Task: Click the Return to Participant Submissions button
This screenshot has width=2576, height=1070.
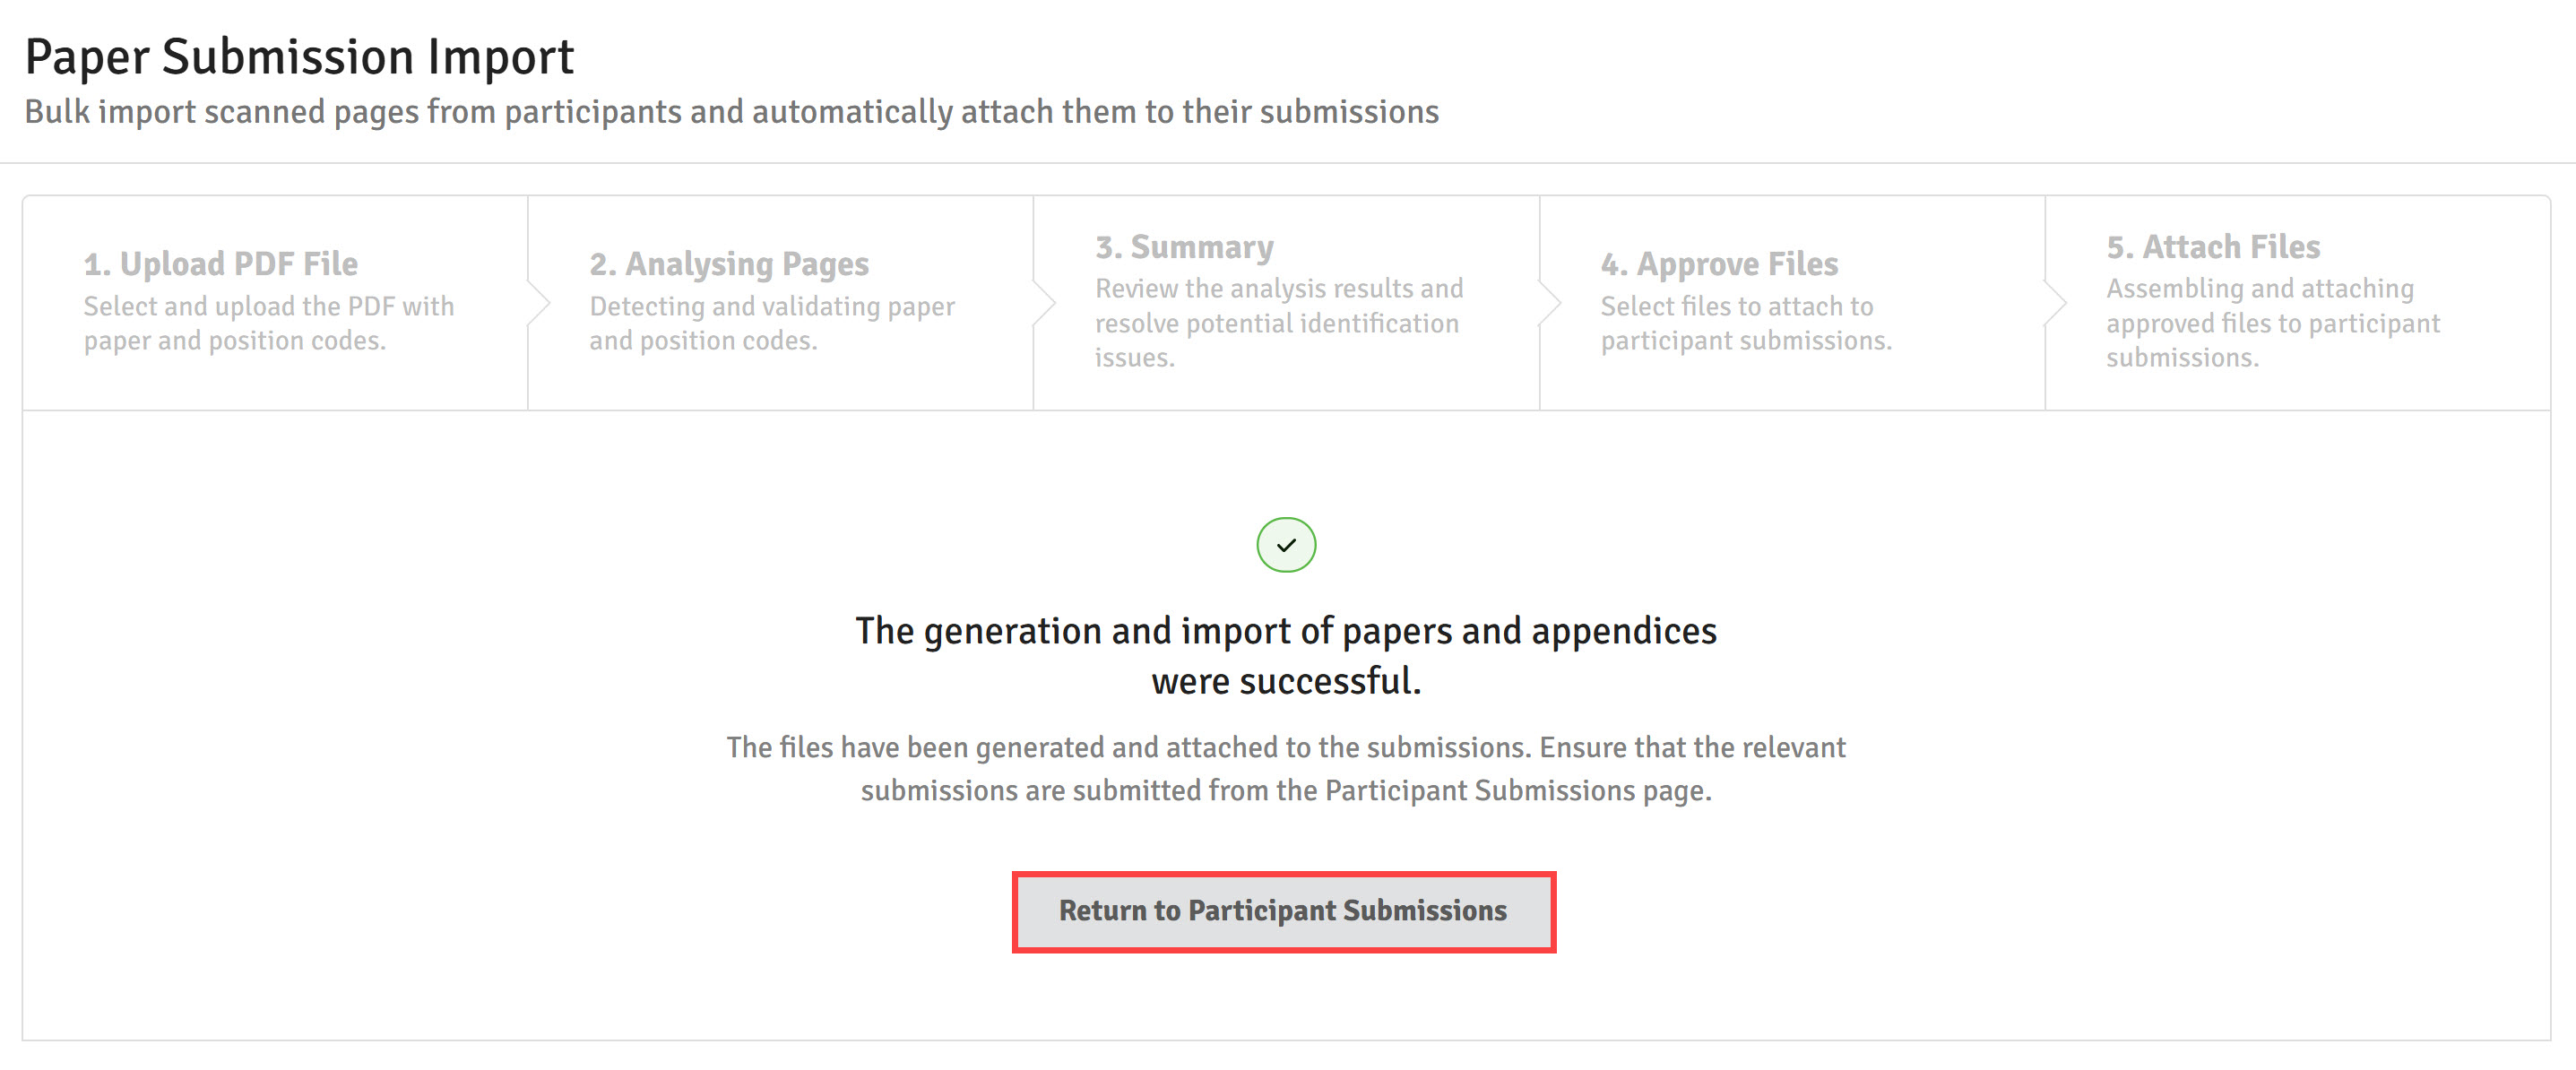Action: click(x=1283, y=911)
